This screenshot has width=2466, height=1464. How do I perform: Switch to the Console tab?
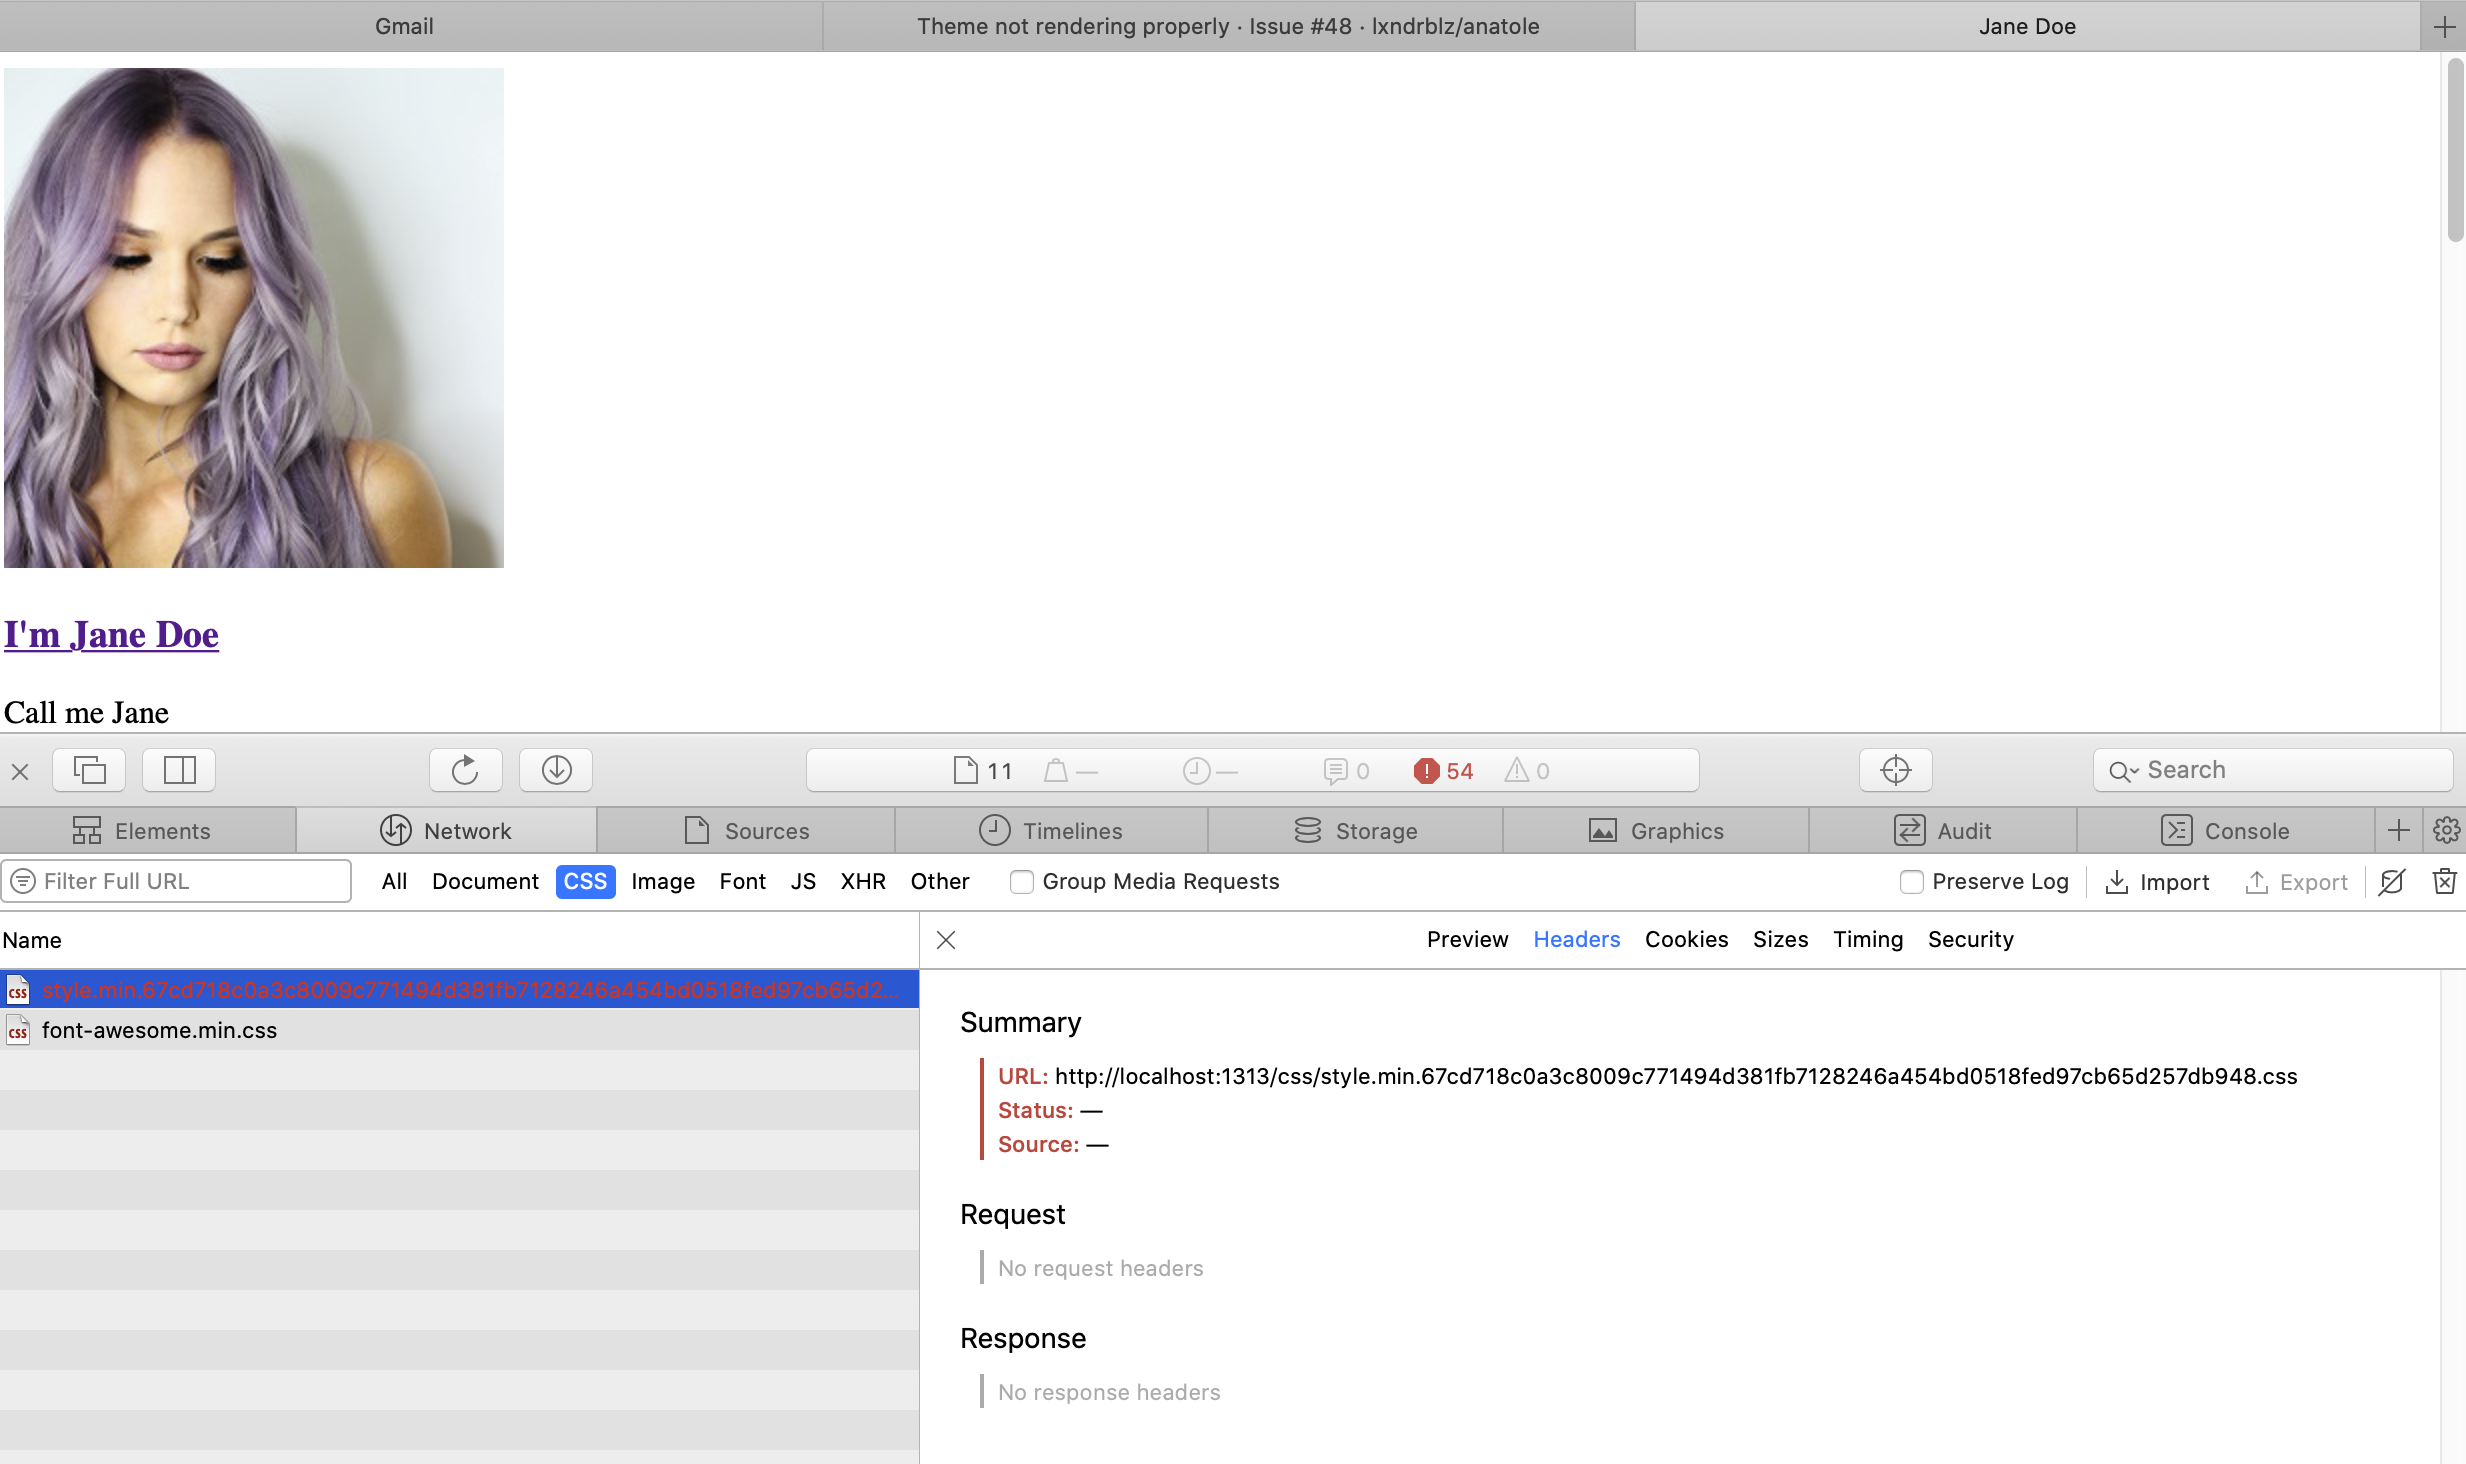click(2225, 830)
